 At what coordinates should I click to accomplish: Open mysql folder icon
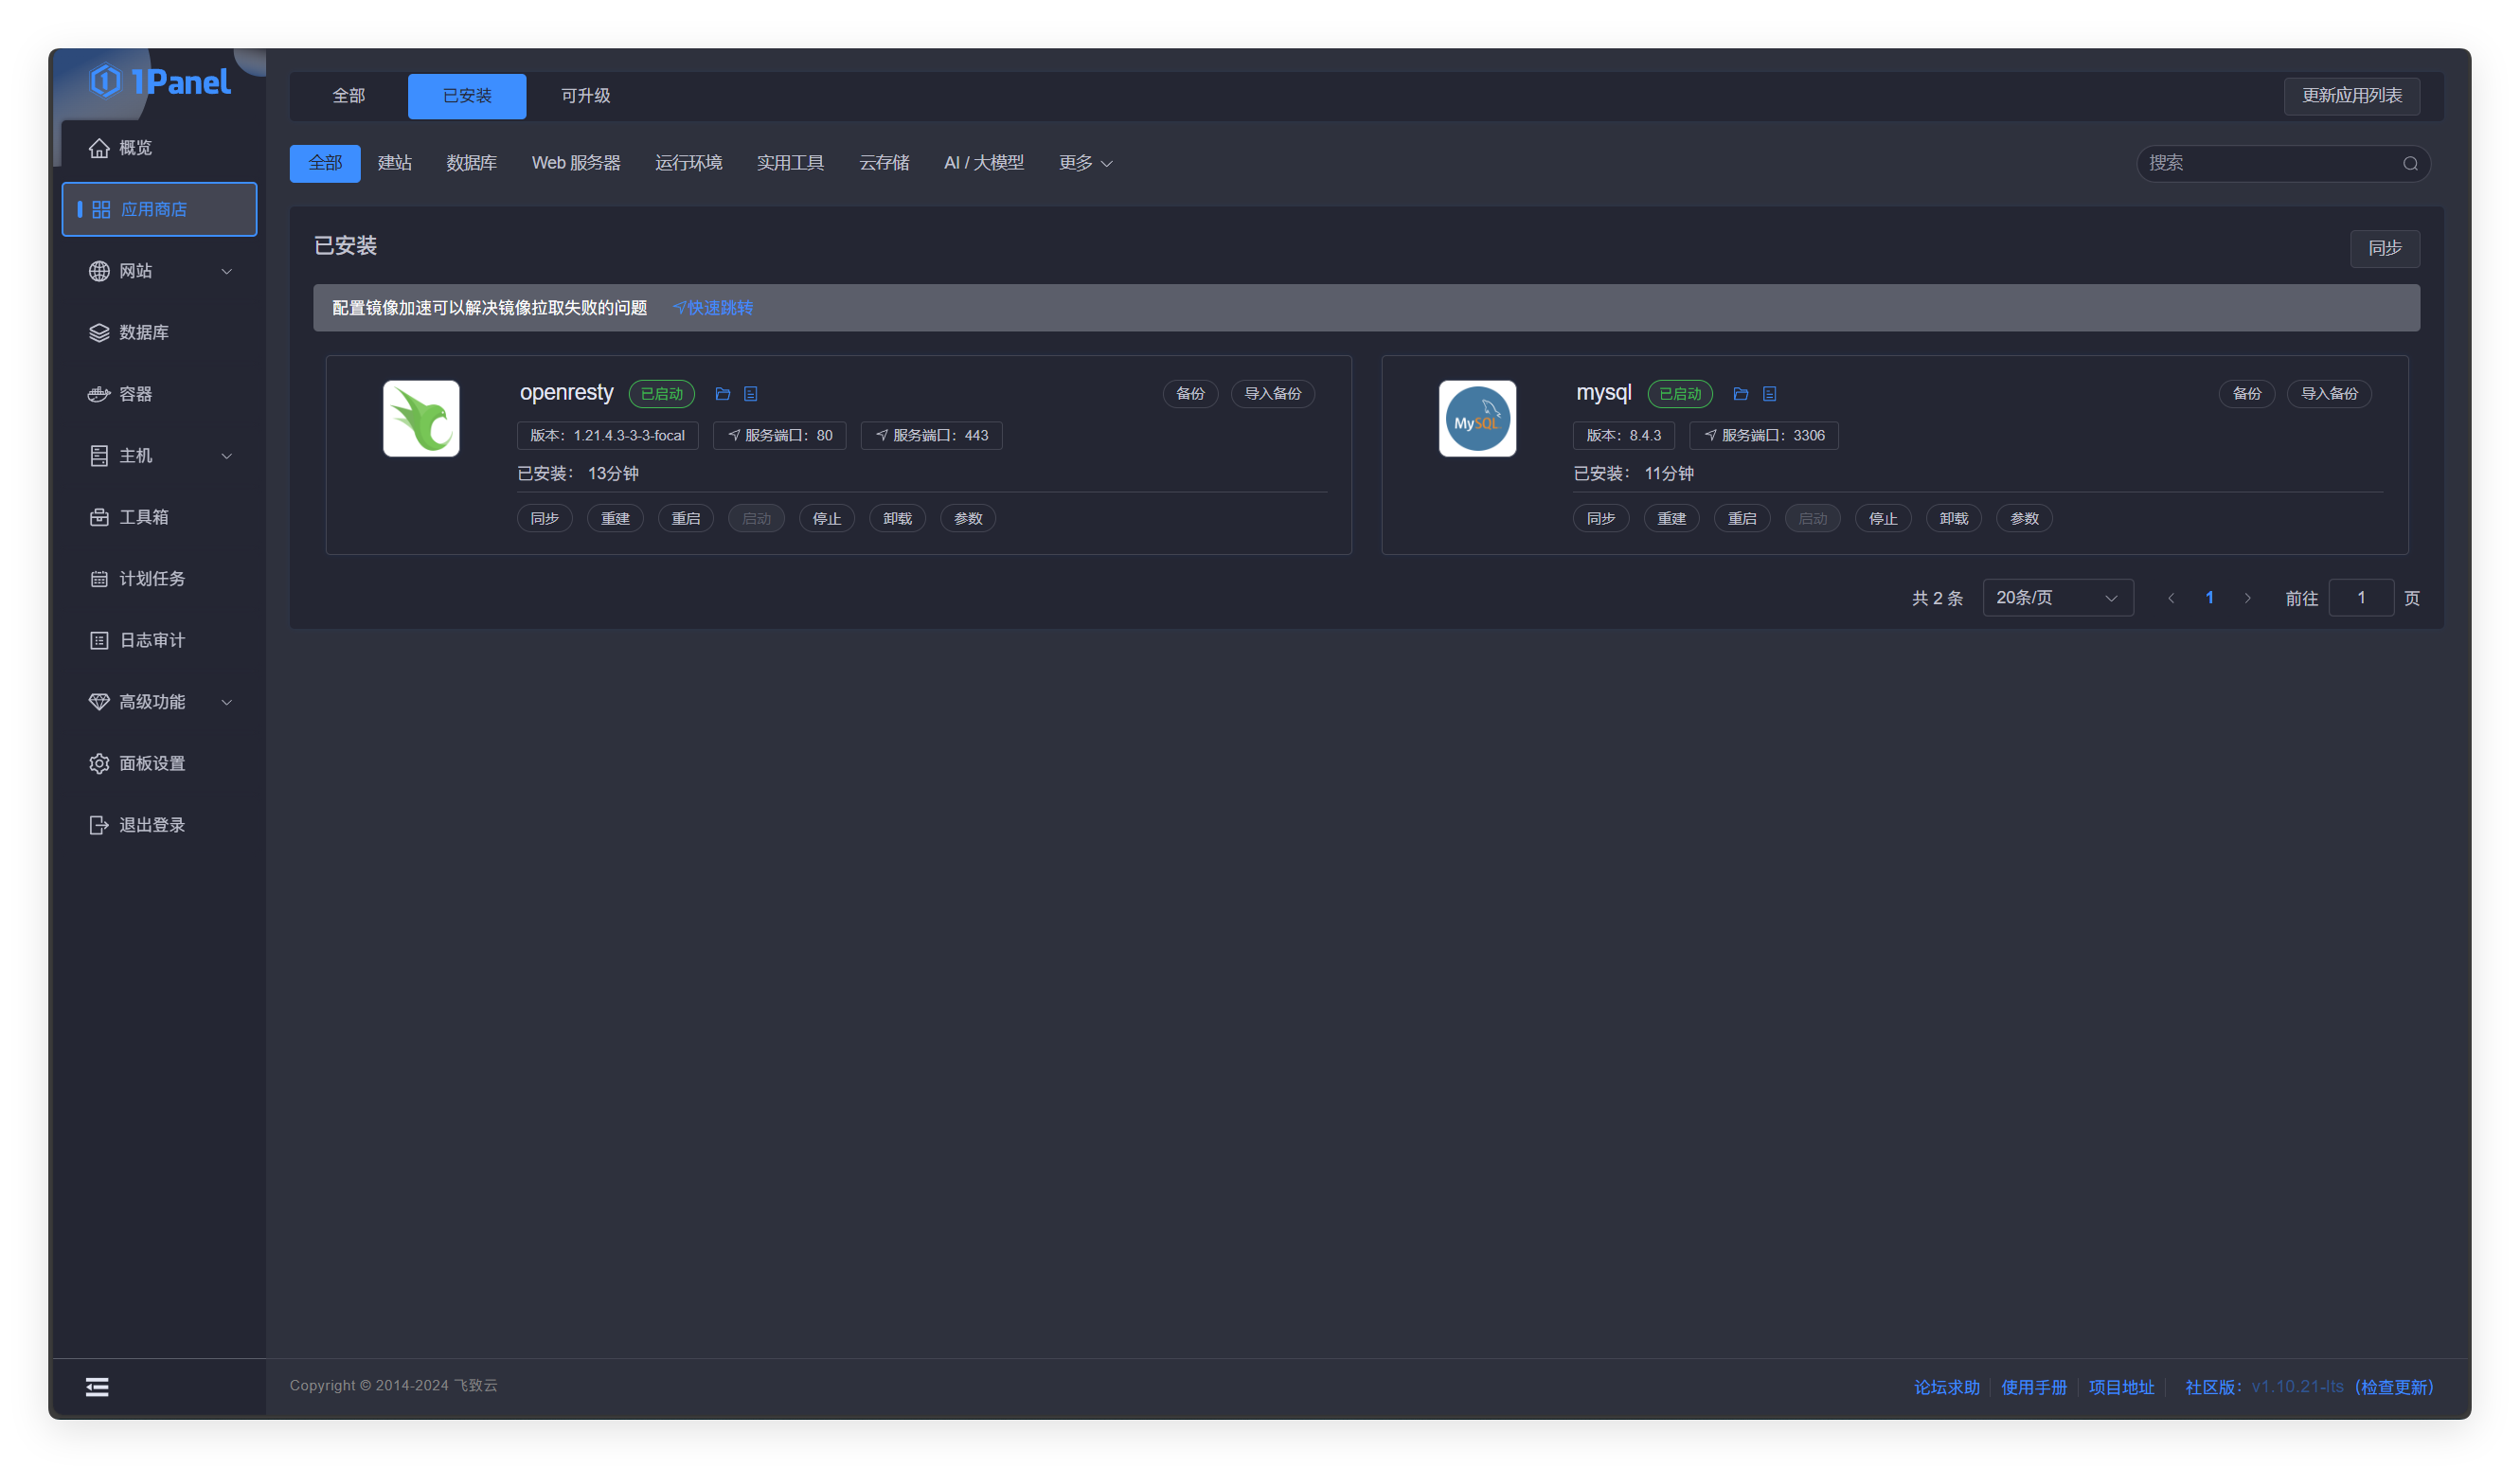coord(1741,394)
